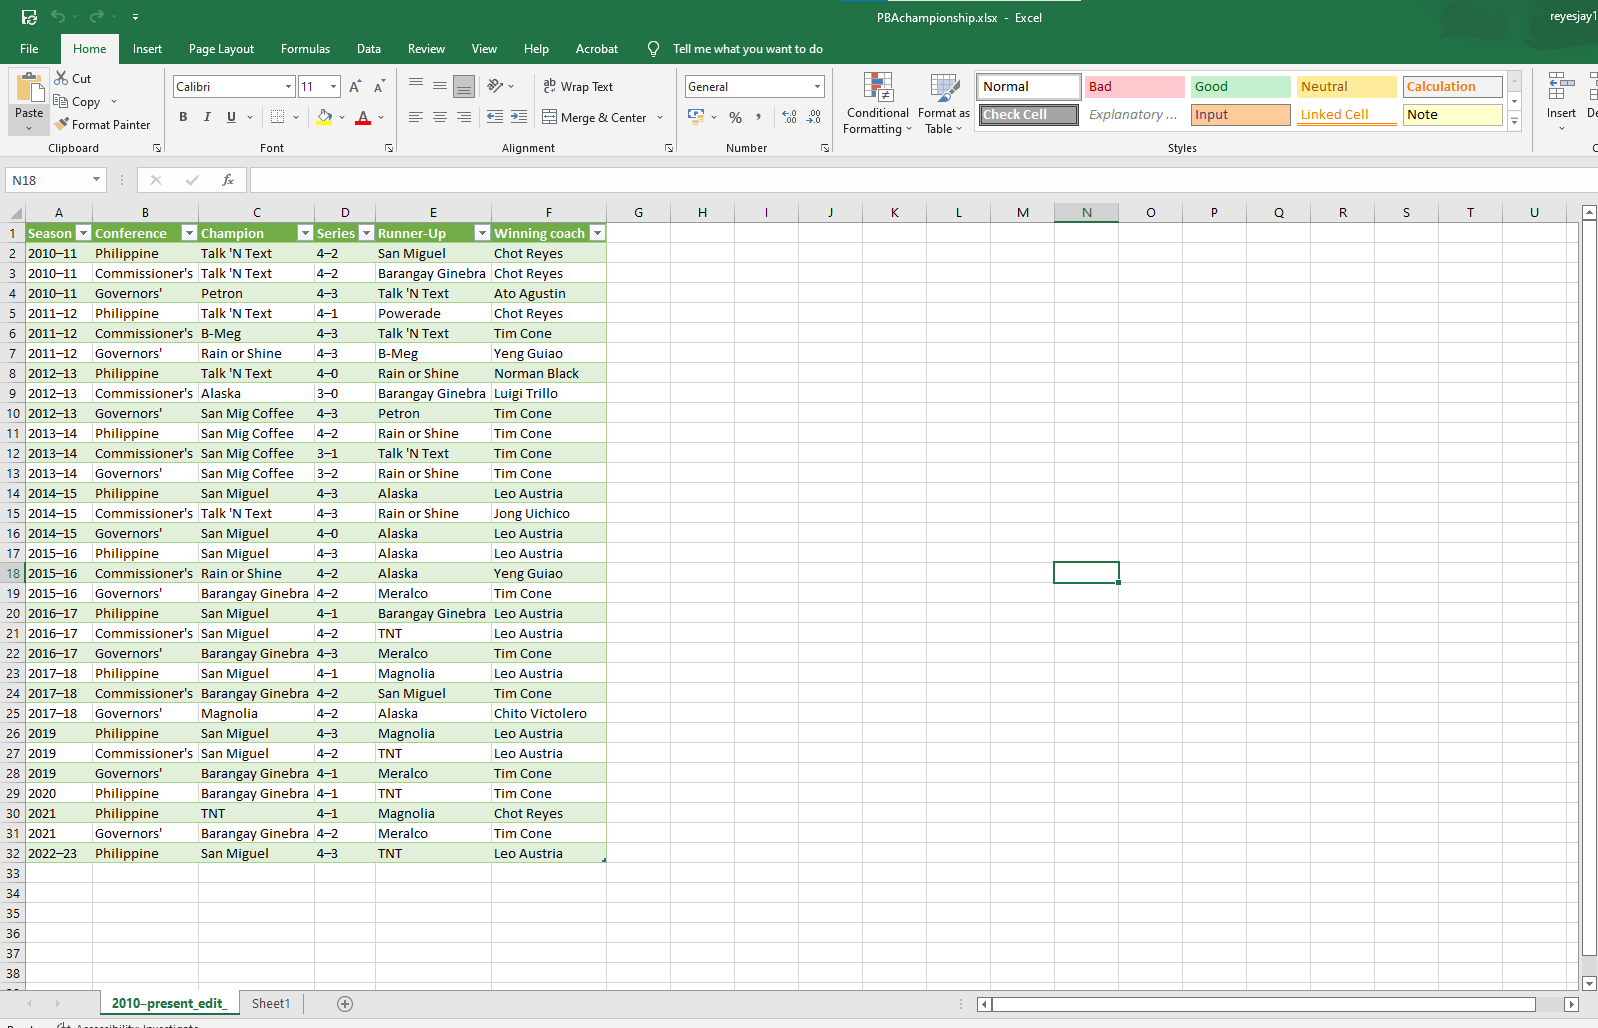Open text Orientation options
Viewport: 1598px width, 1028px height.
pyautogui.click(x=495, y=86)
